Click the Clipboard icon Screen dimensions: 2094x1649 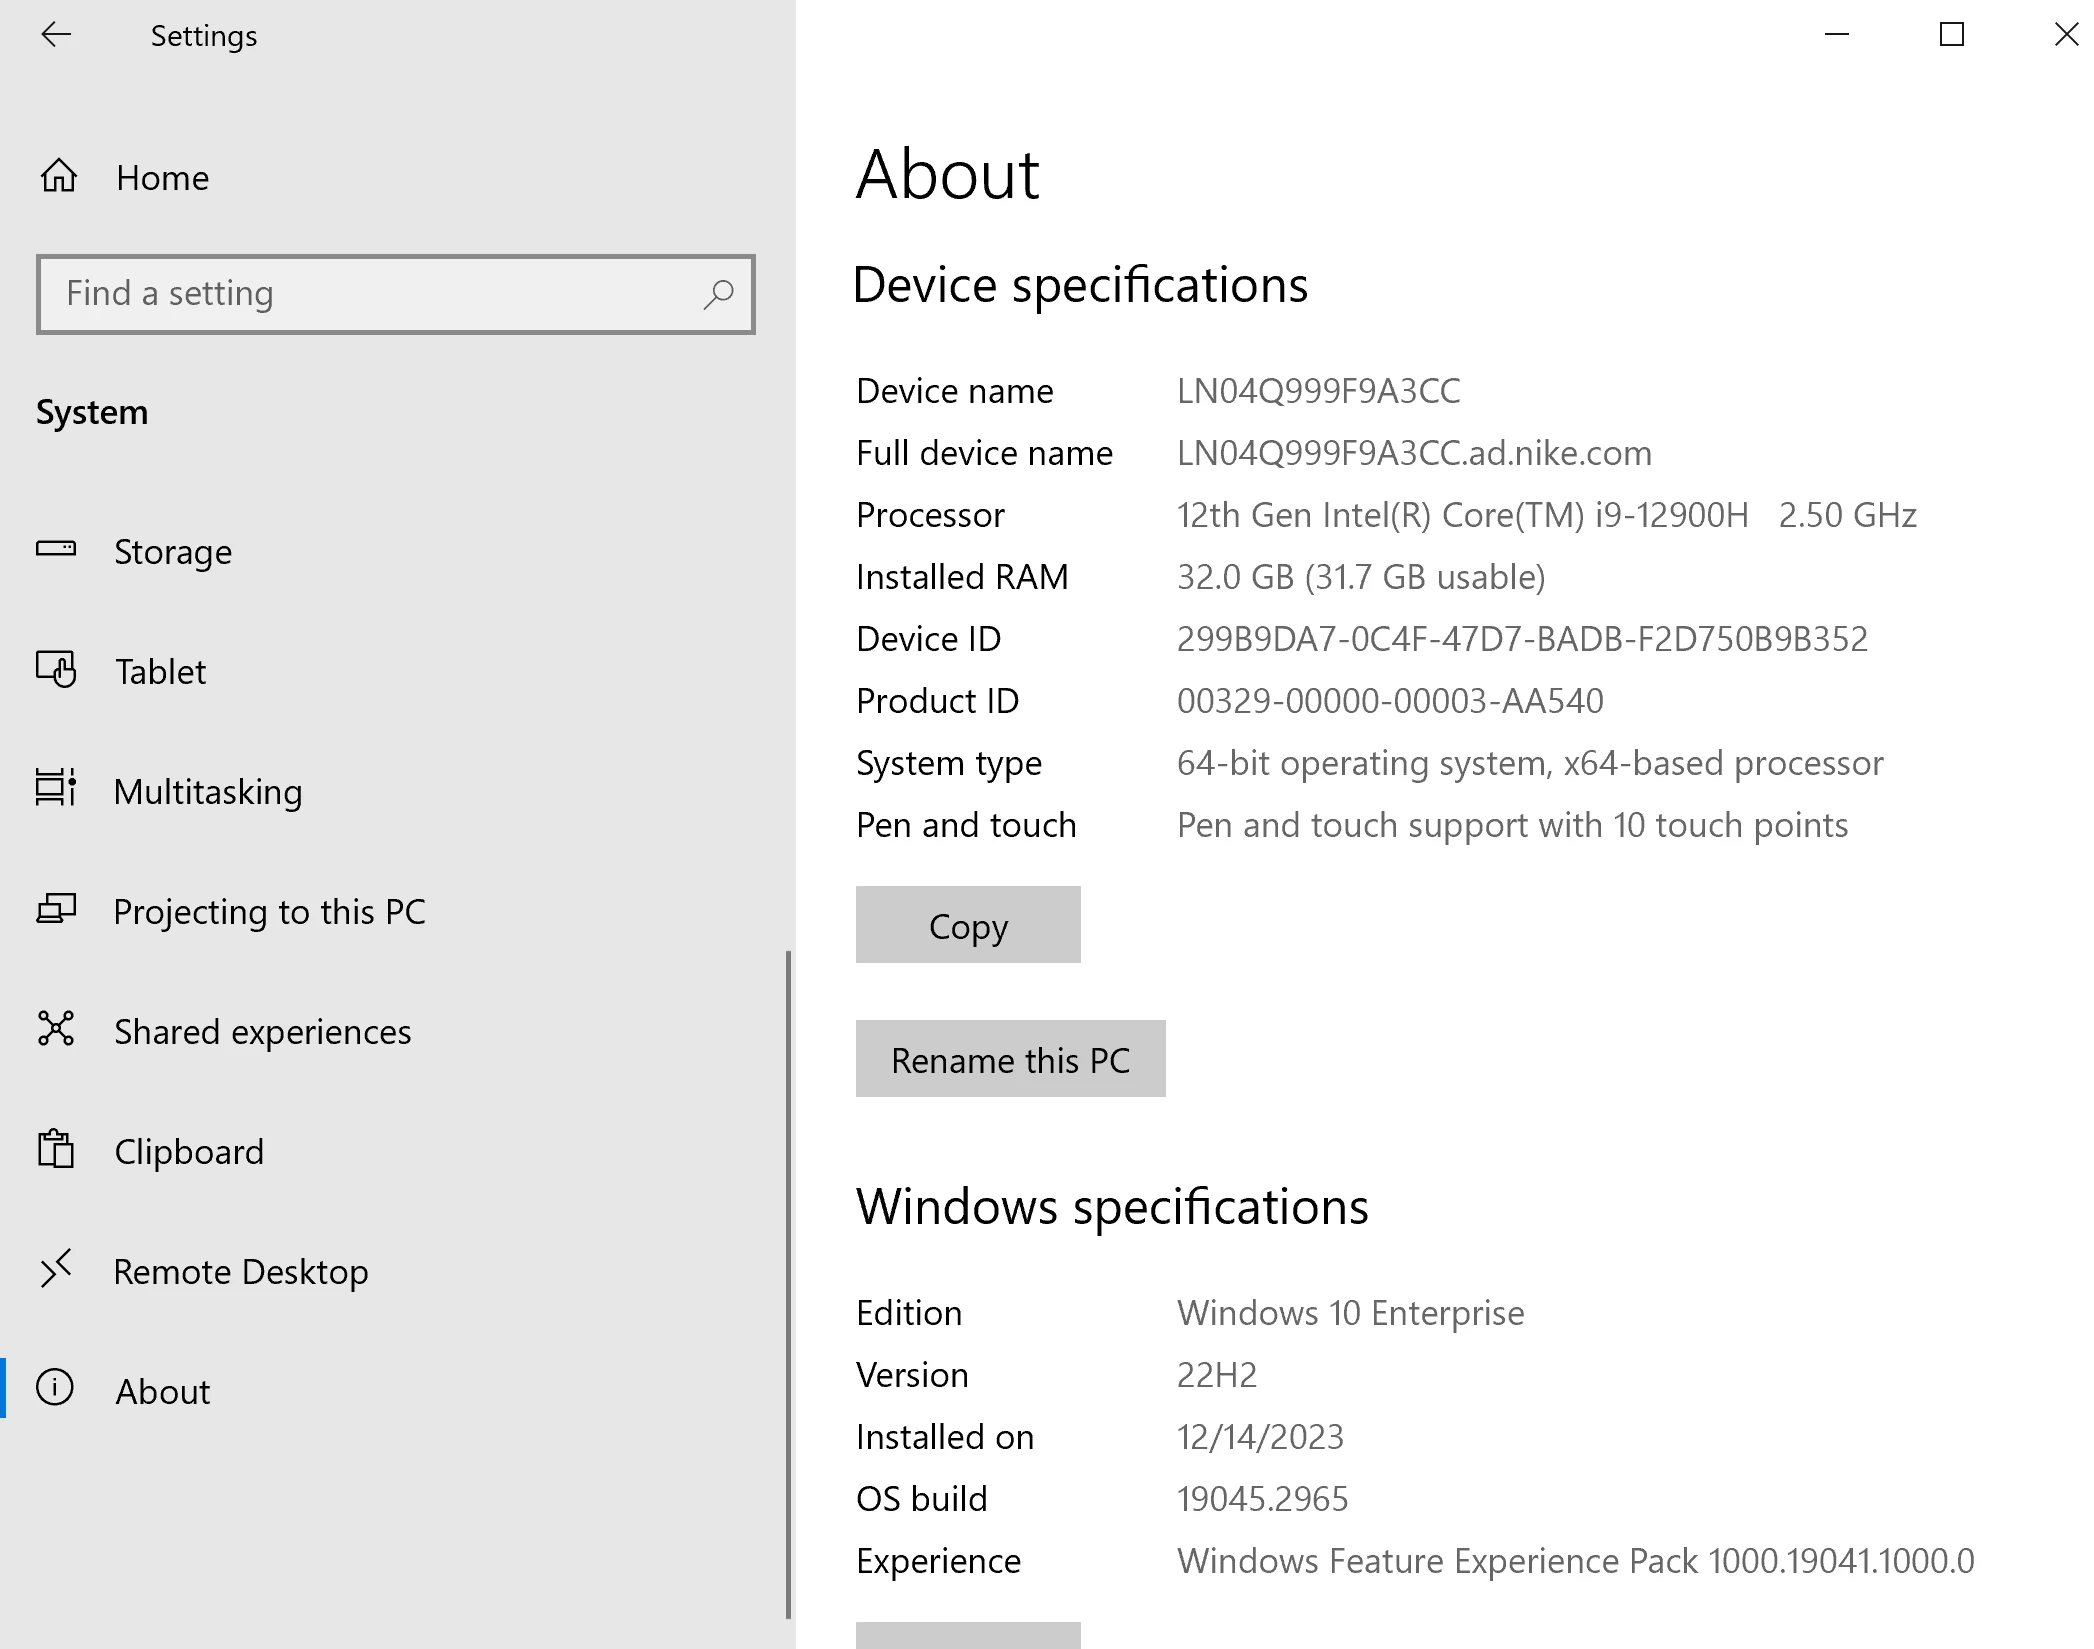56,1149
